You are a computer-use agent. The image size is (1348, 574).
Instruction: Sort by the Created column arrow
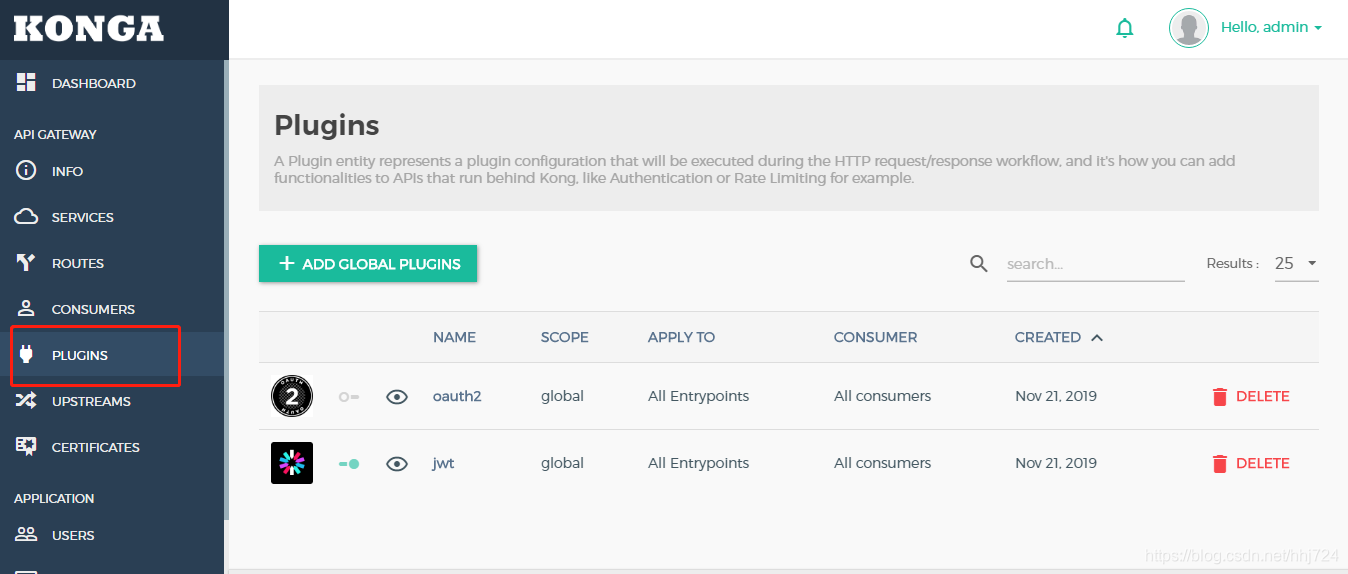pyautogui.click(x=1097, y=338)
